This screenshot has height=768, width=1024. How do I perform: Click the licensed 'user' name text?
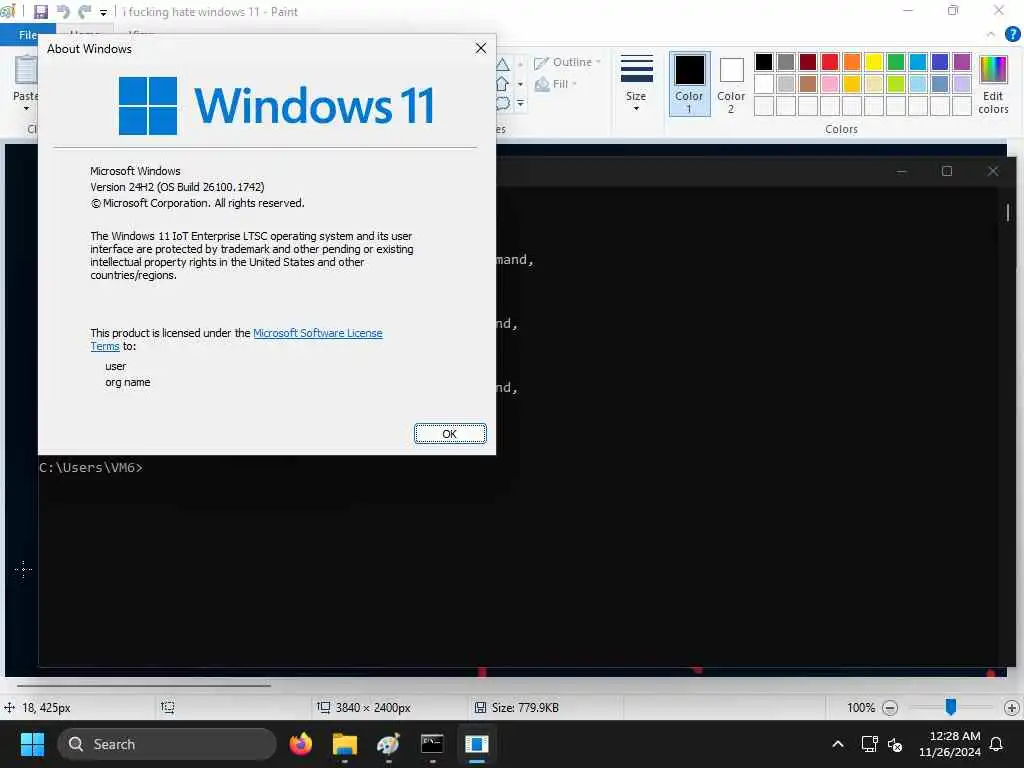[116, 366]
